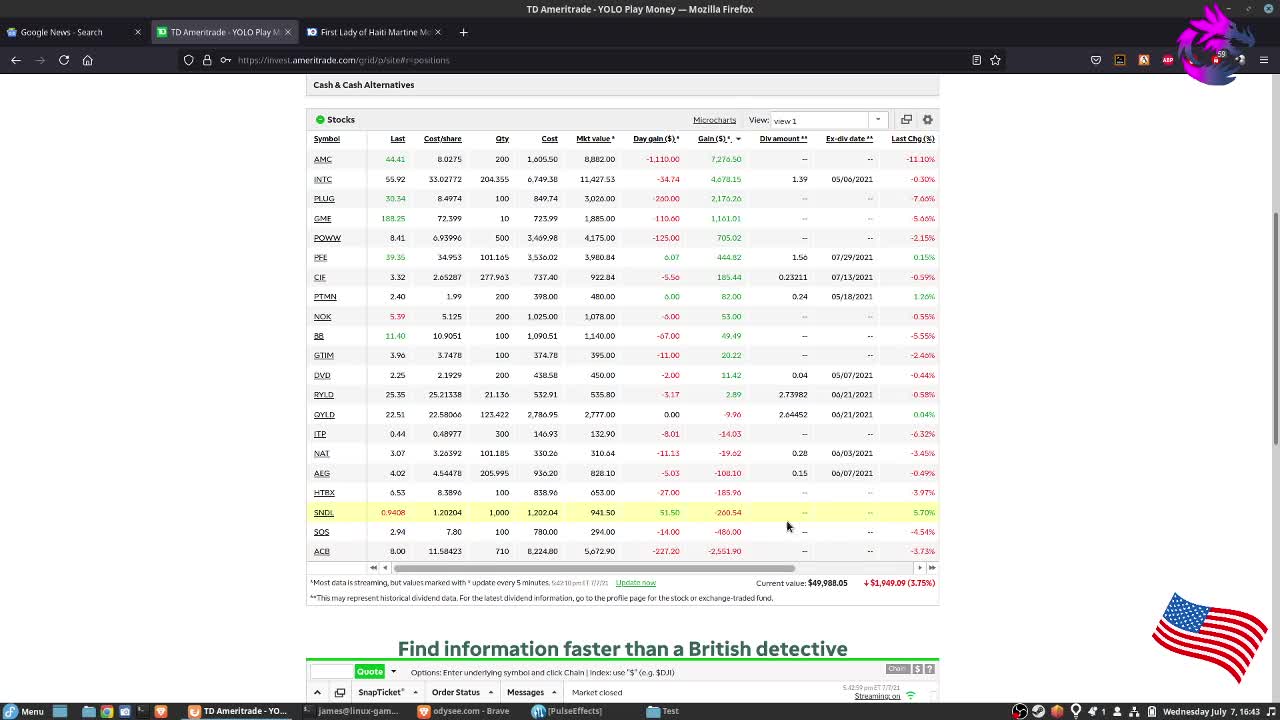1280x720 pixels.
Task: Open the GME symbol link
Action: click(322, 218)
